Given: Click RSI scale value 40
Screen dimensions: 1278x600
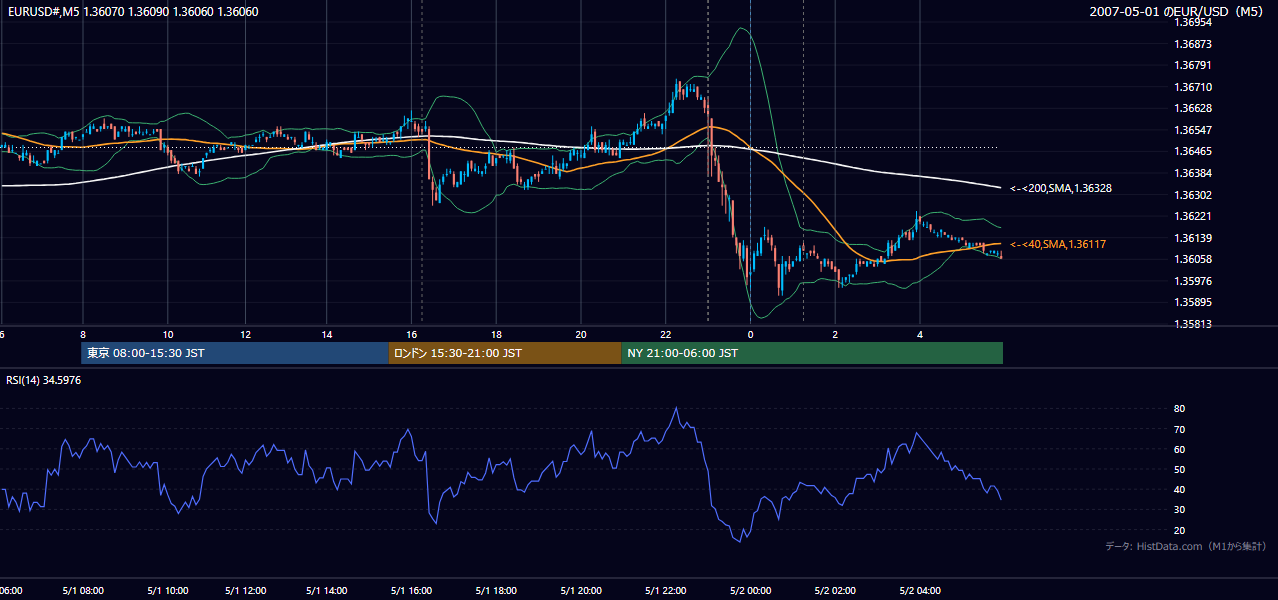Looking at the screenshot, I should pyautogui.click(x=1180, y=489).
